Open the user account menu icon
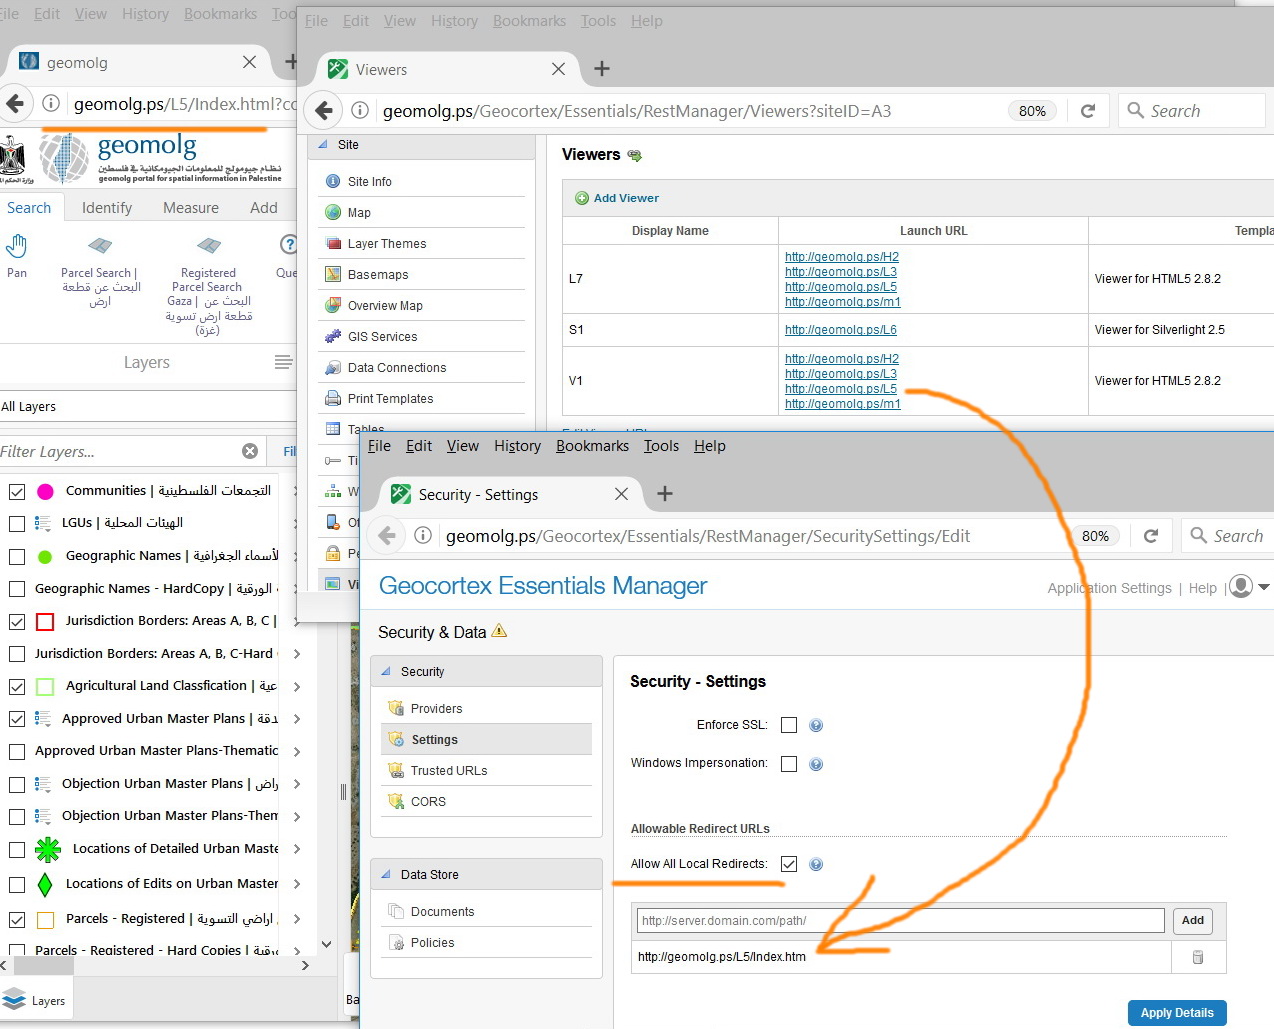 point(1241,586)
